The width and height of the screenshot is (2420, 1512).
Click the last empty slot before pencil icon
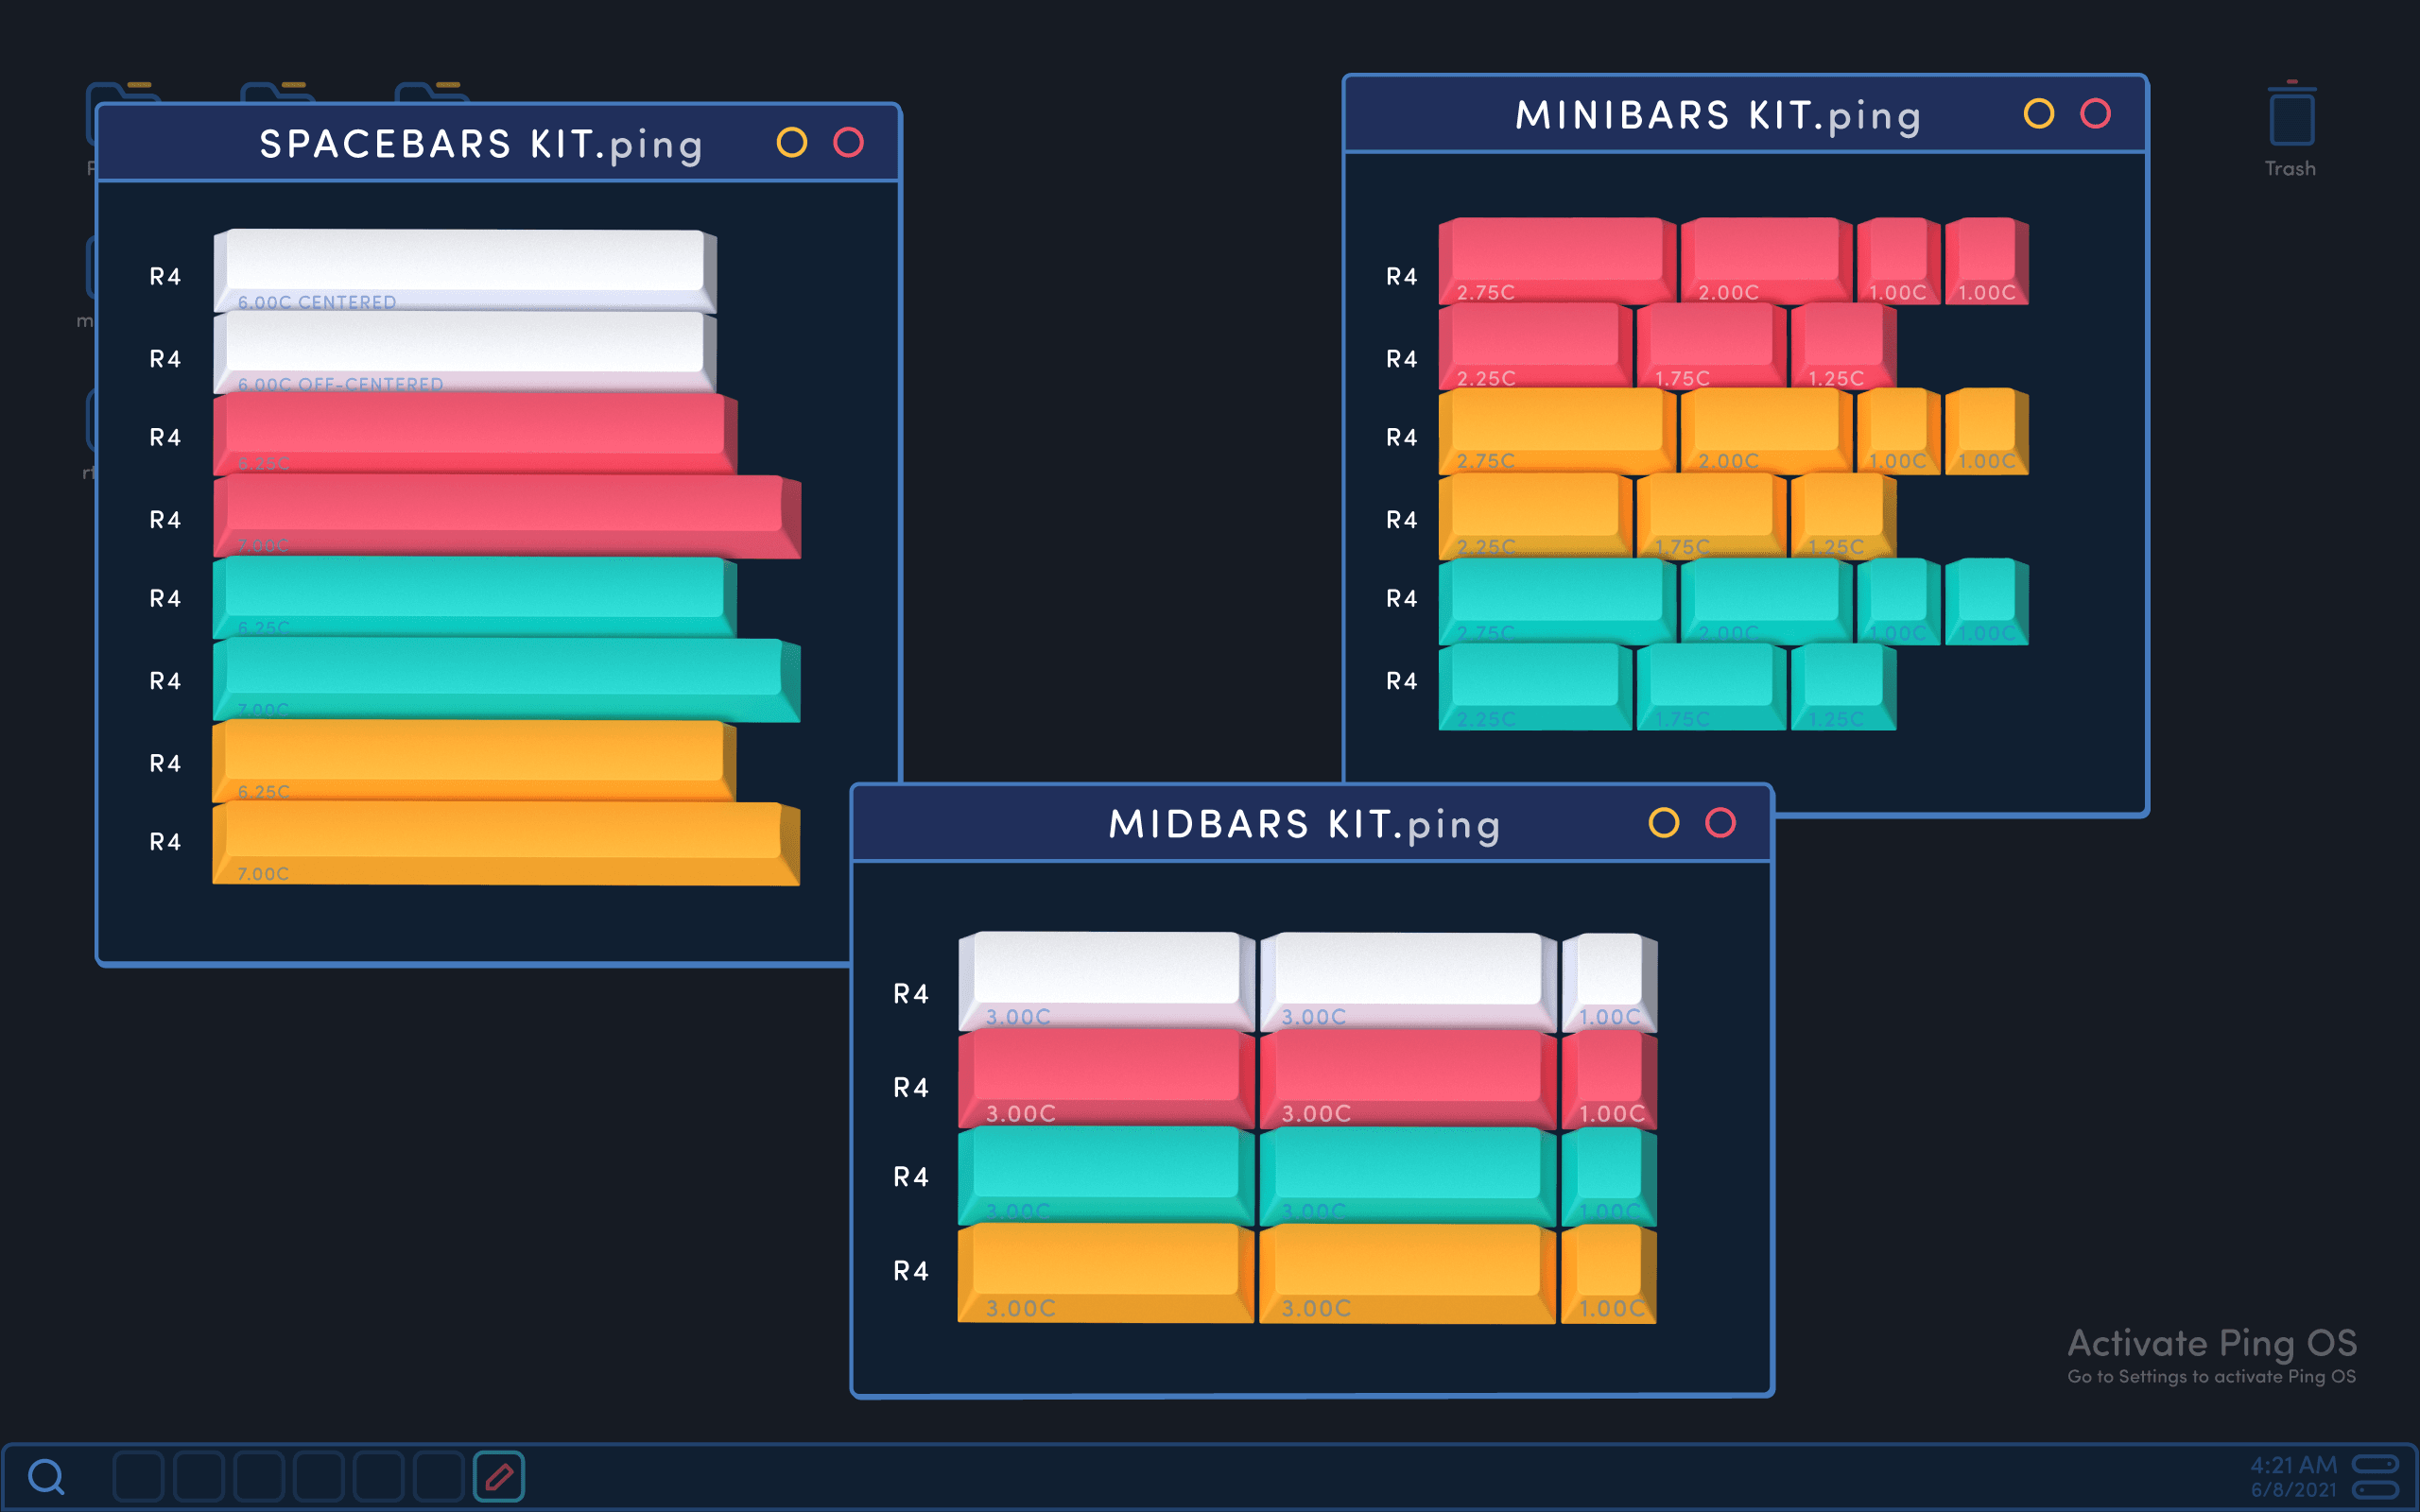coord(438,1476)
